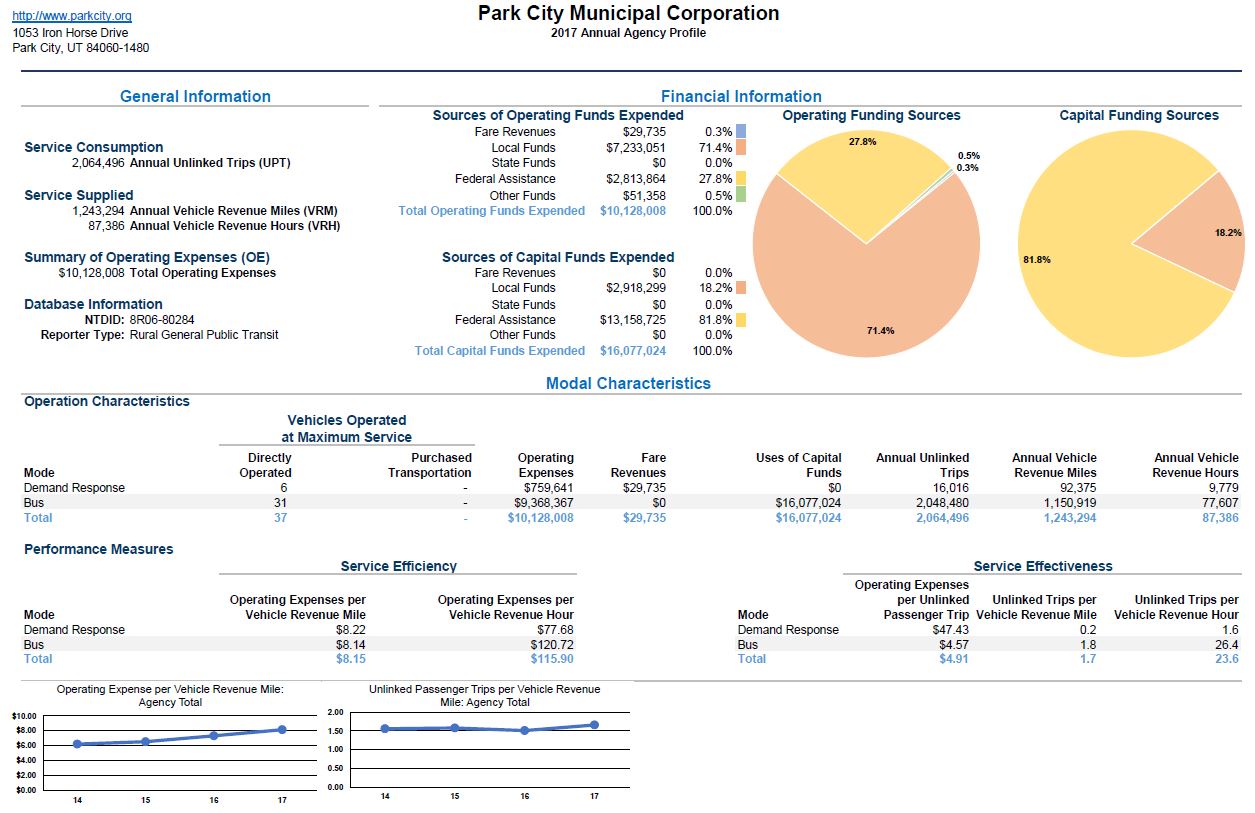Image resolution: width=1255 pixels, height=813 pixels.
Task: Click the "Service Effectiveness" table heading
Action: coord(1043,566)
